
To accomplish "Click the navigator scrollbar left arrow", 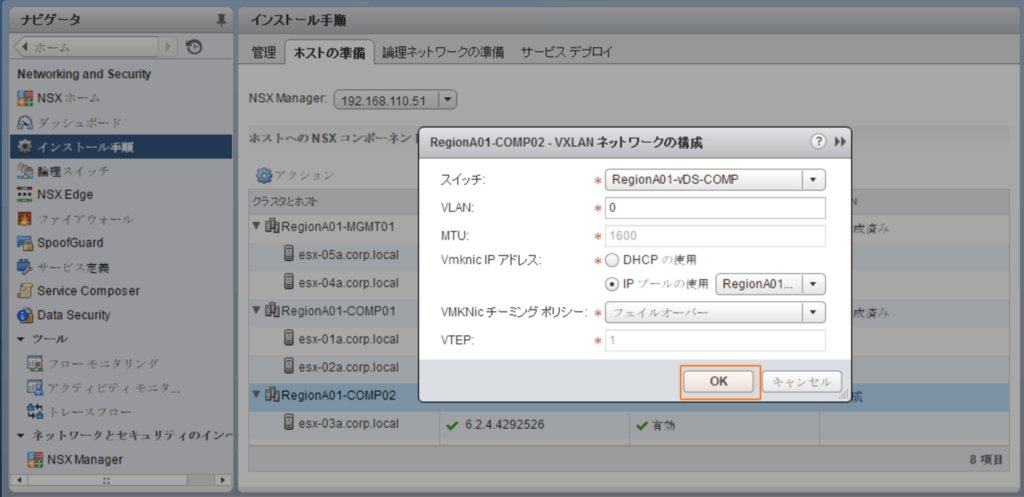I will (x=18, y=480).
